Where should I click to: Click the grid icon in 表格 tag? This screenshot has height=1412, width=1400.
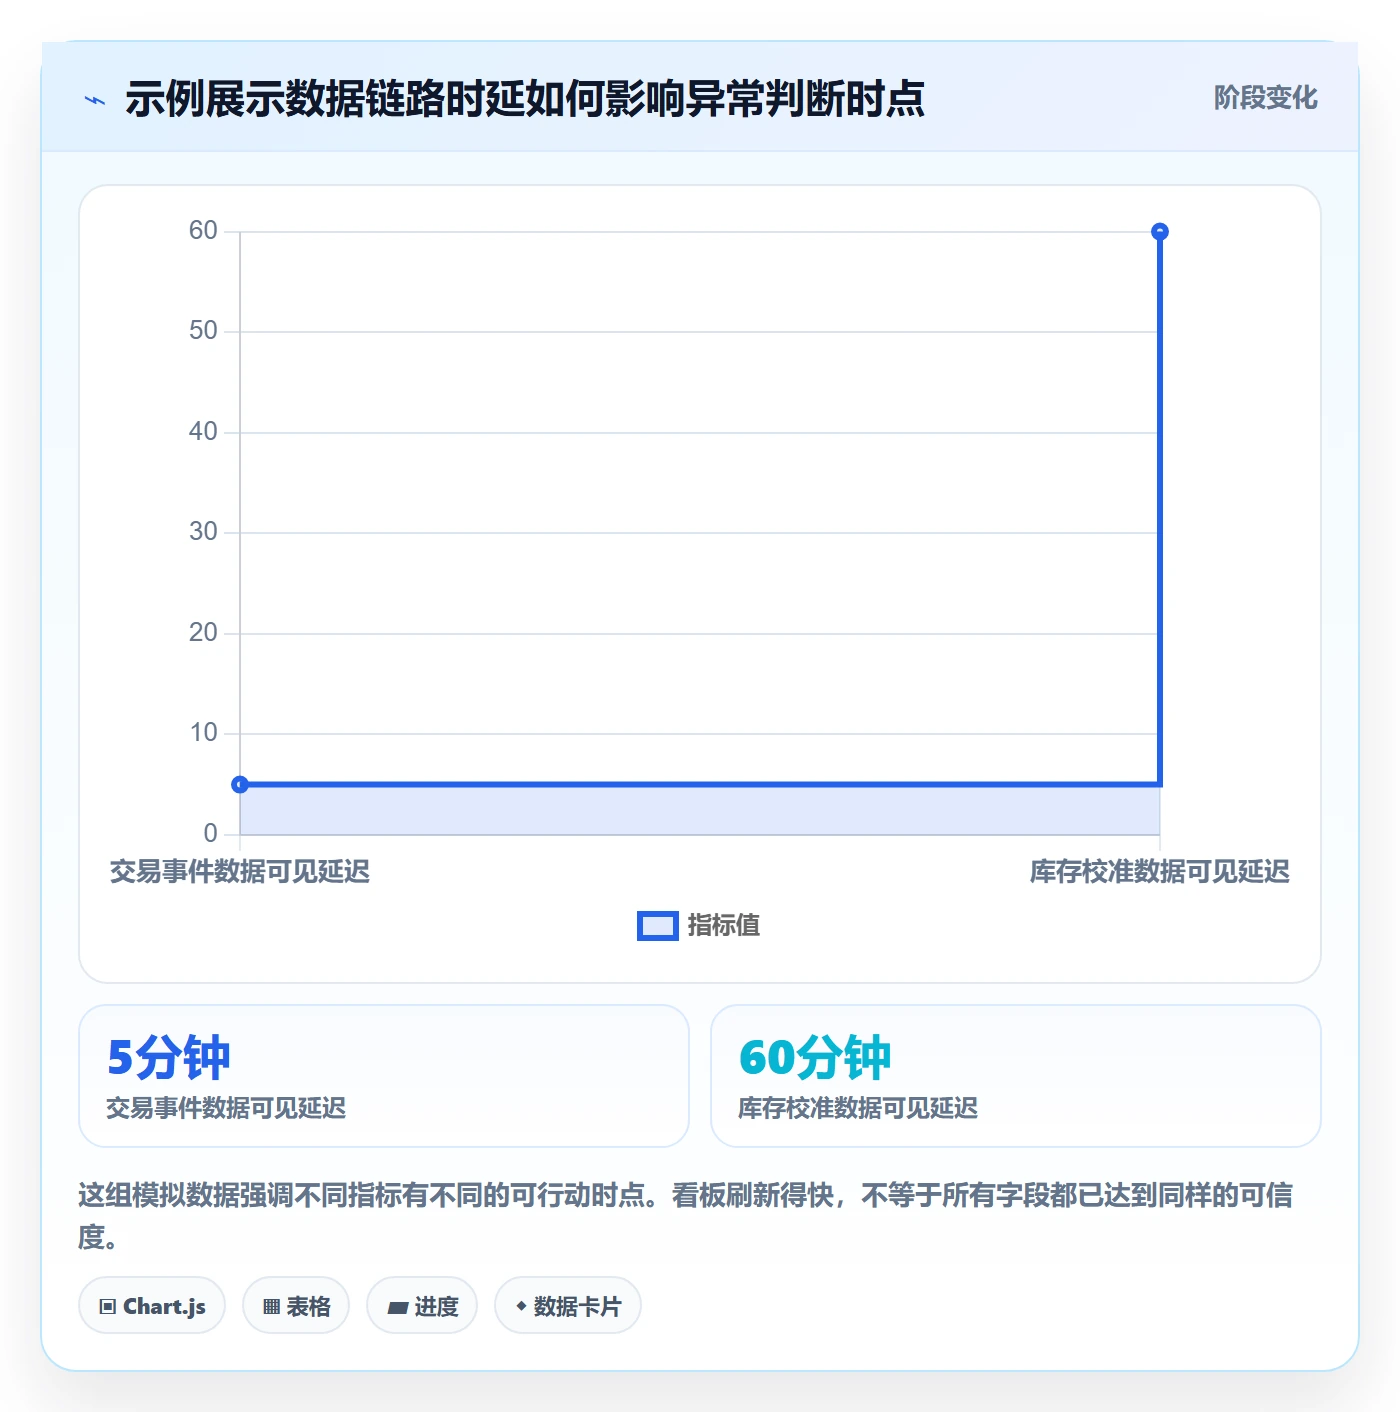(271, 1306)
